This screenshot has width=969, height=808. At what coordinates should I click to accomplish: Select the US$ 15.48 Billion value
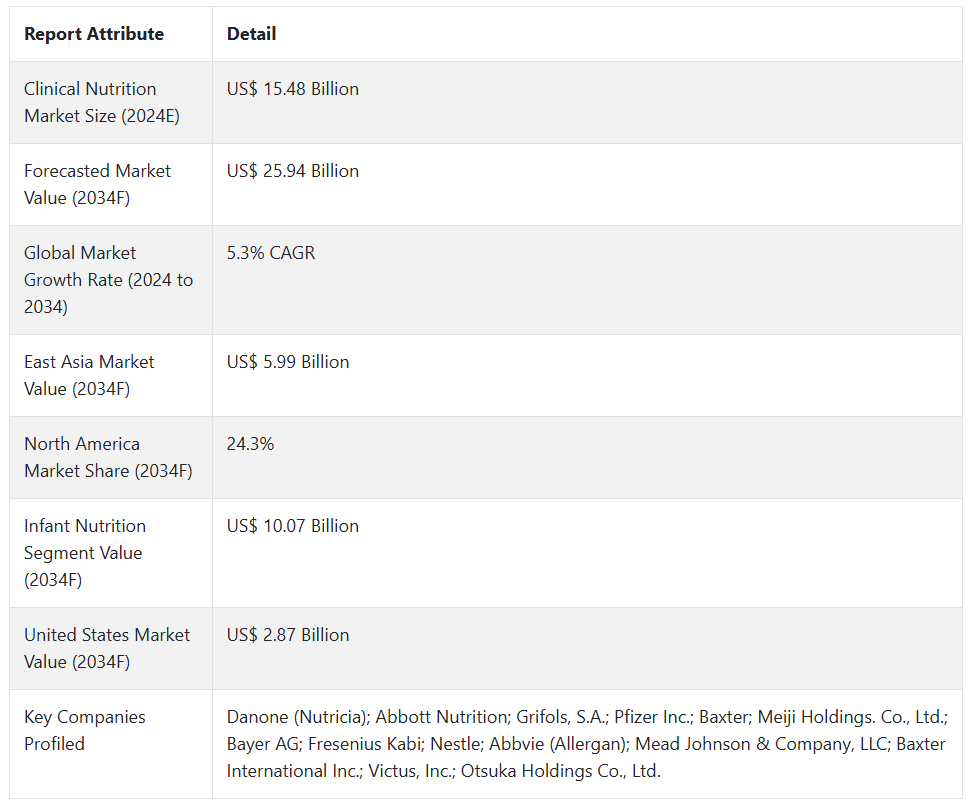[292, 89]
